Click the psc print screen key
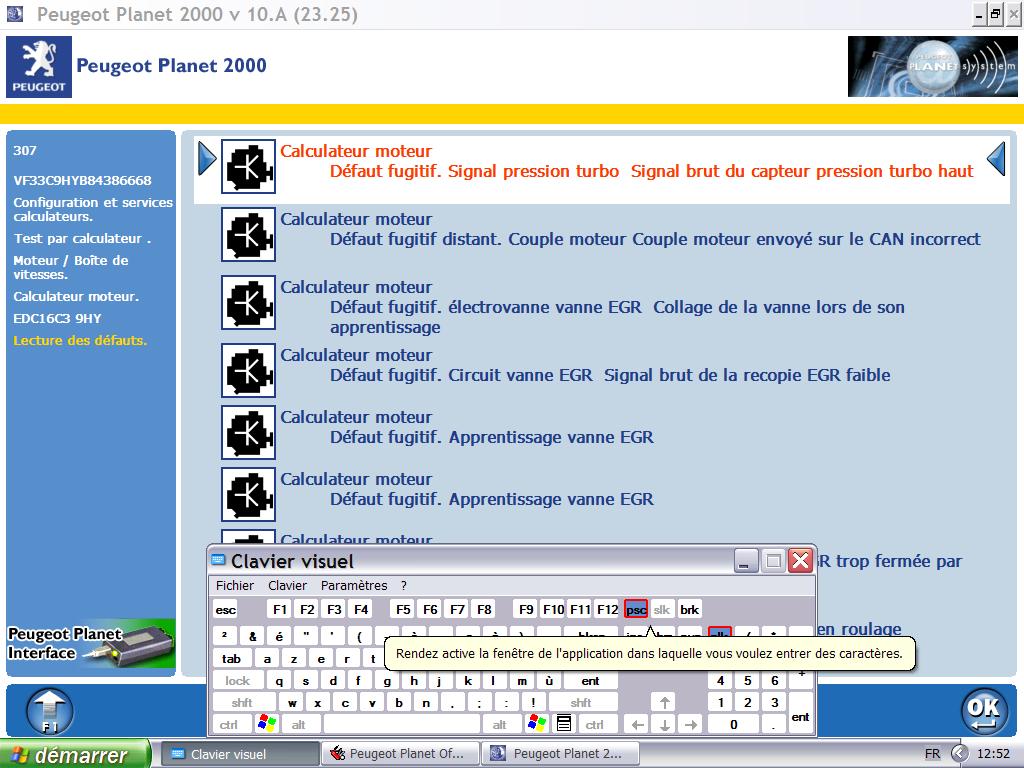This screenshot has width=1024, height=768. pyautogui.click(x=636, y=610)
